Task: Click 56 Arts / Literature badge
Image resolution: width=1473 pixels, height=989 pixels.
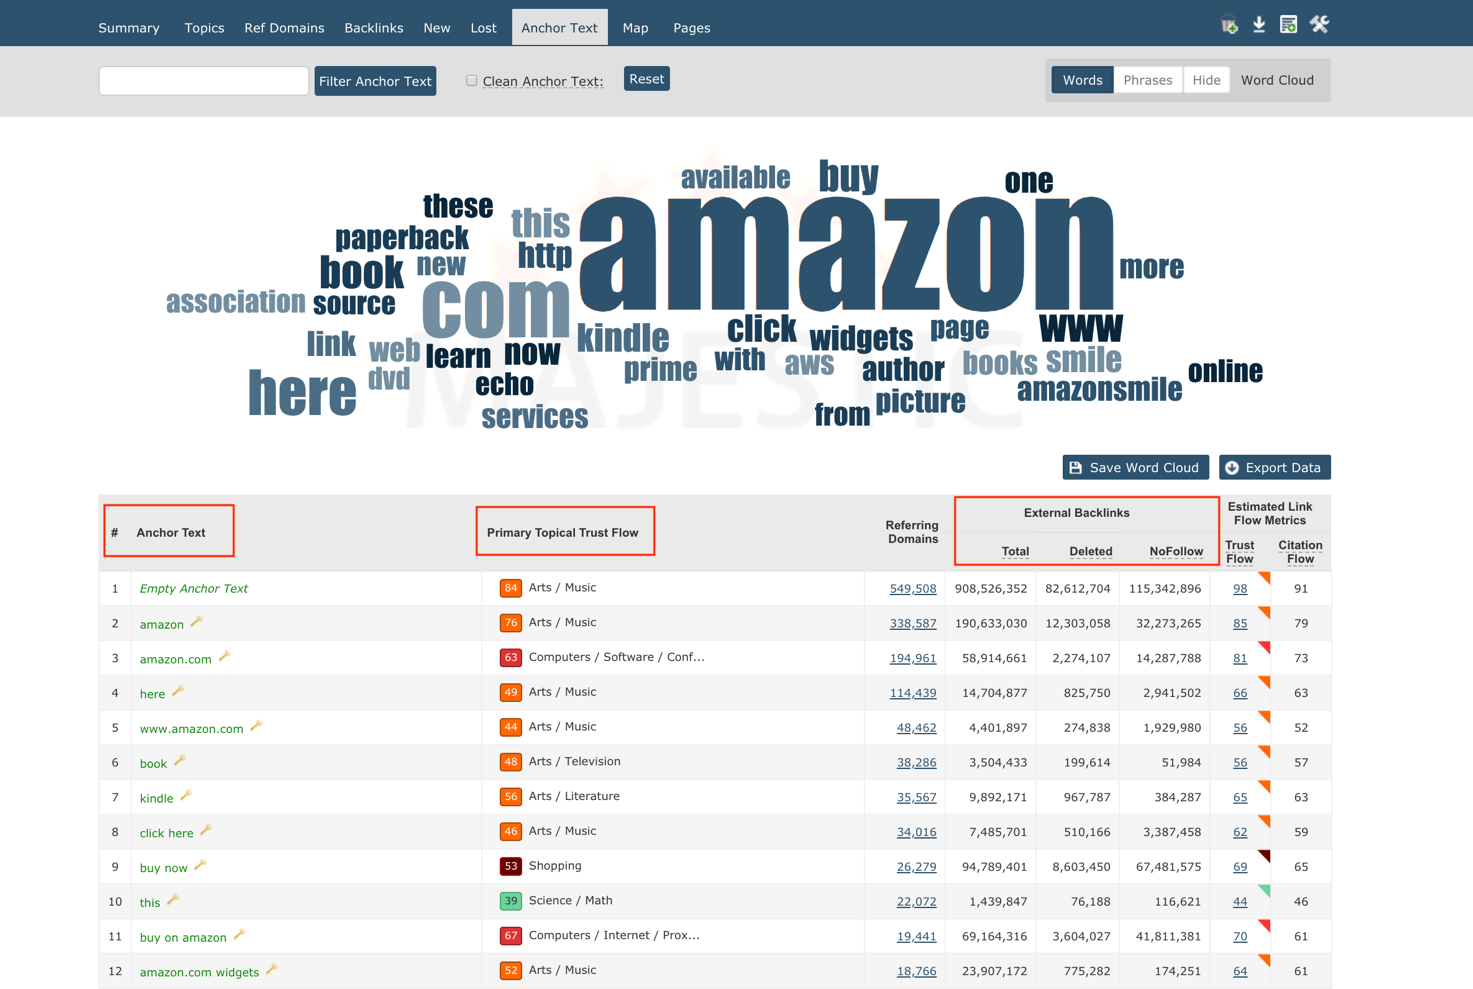Action: [x=510, y=797]
